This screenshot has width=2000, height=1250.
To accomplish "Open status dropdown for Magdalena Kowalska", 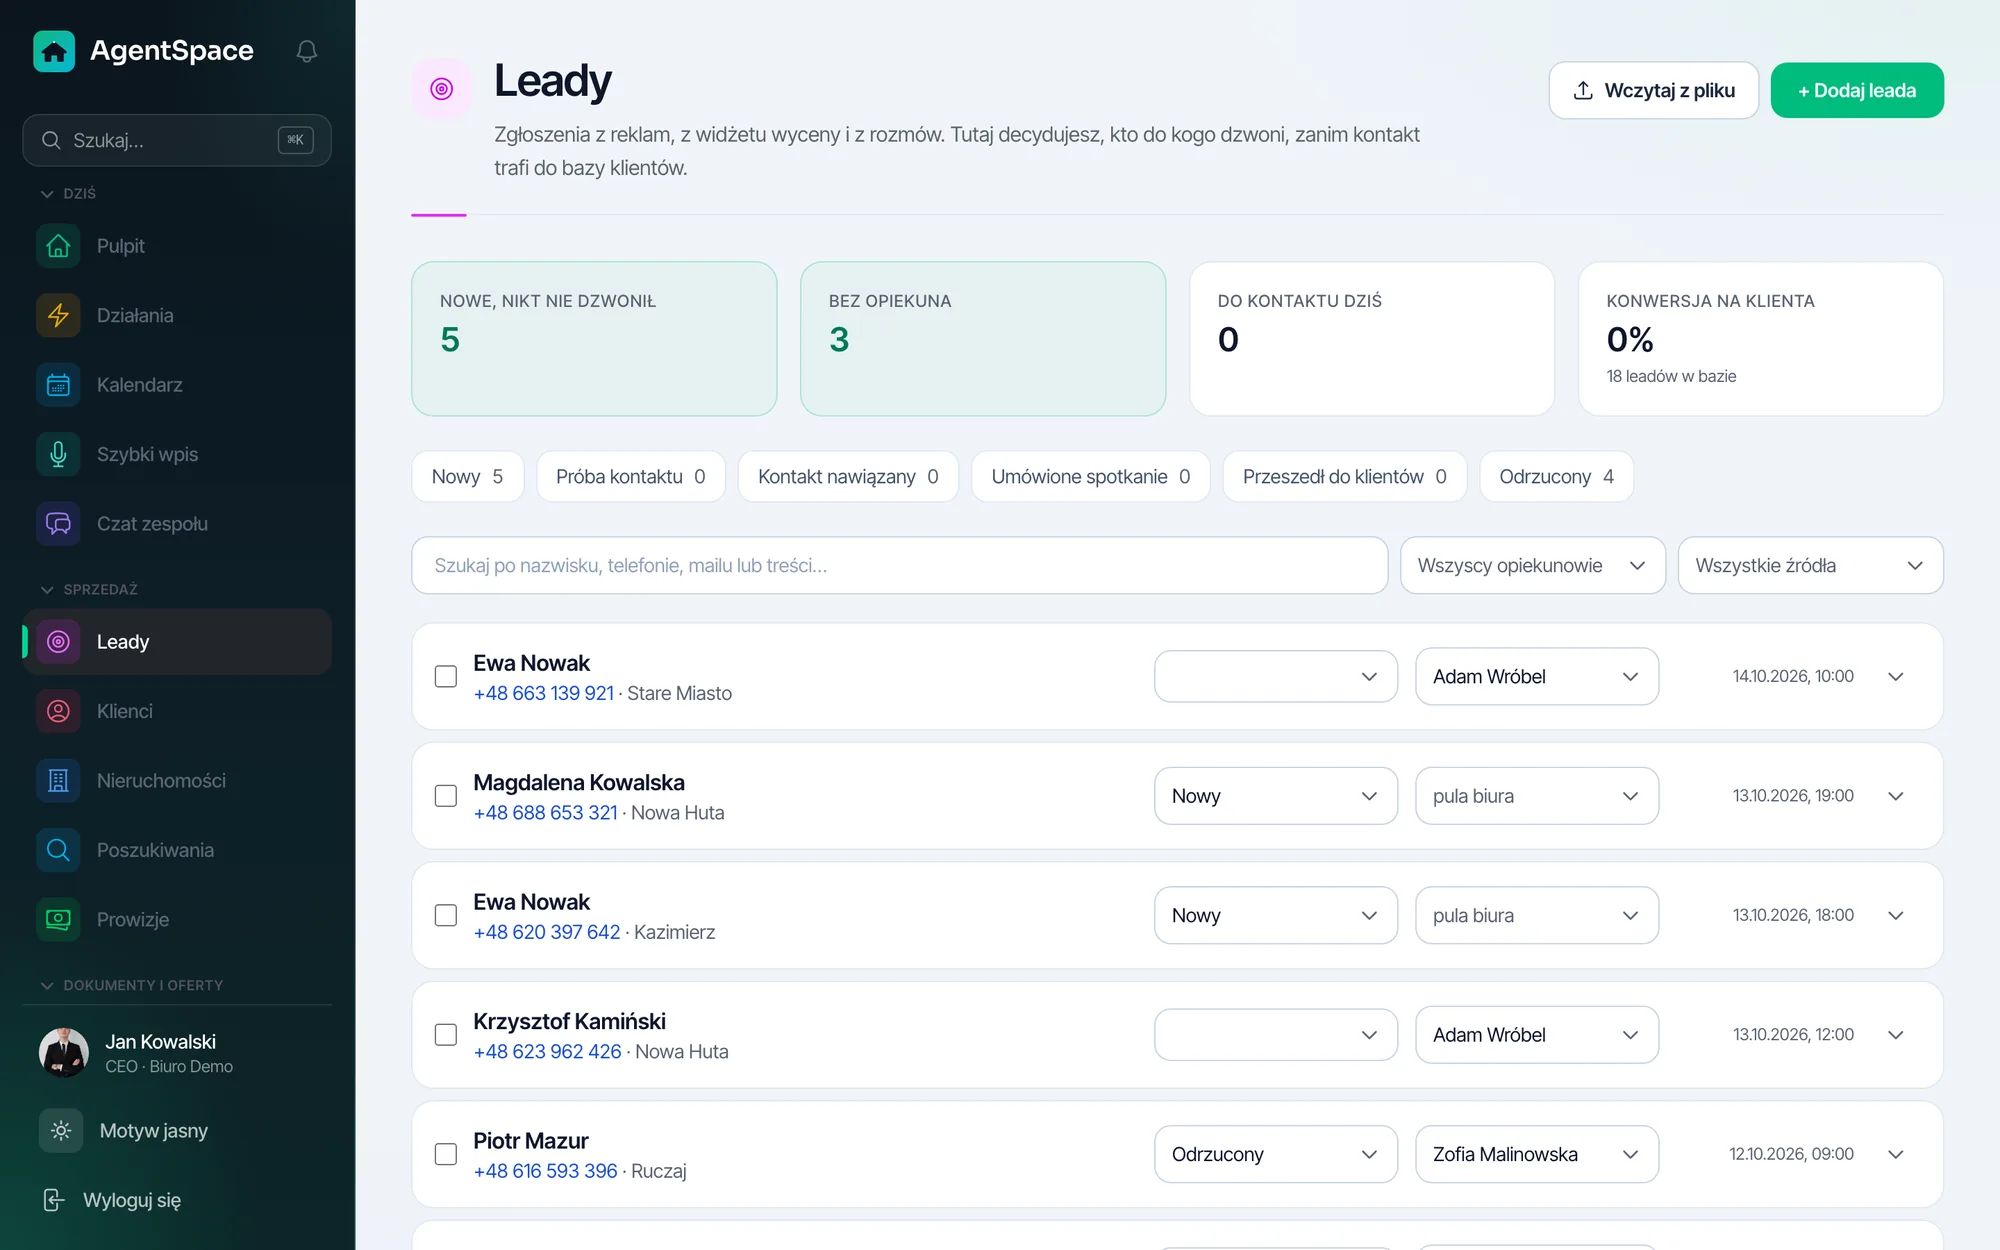I will click(x=1276, y=796).
